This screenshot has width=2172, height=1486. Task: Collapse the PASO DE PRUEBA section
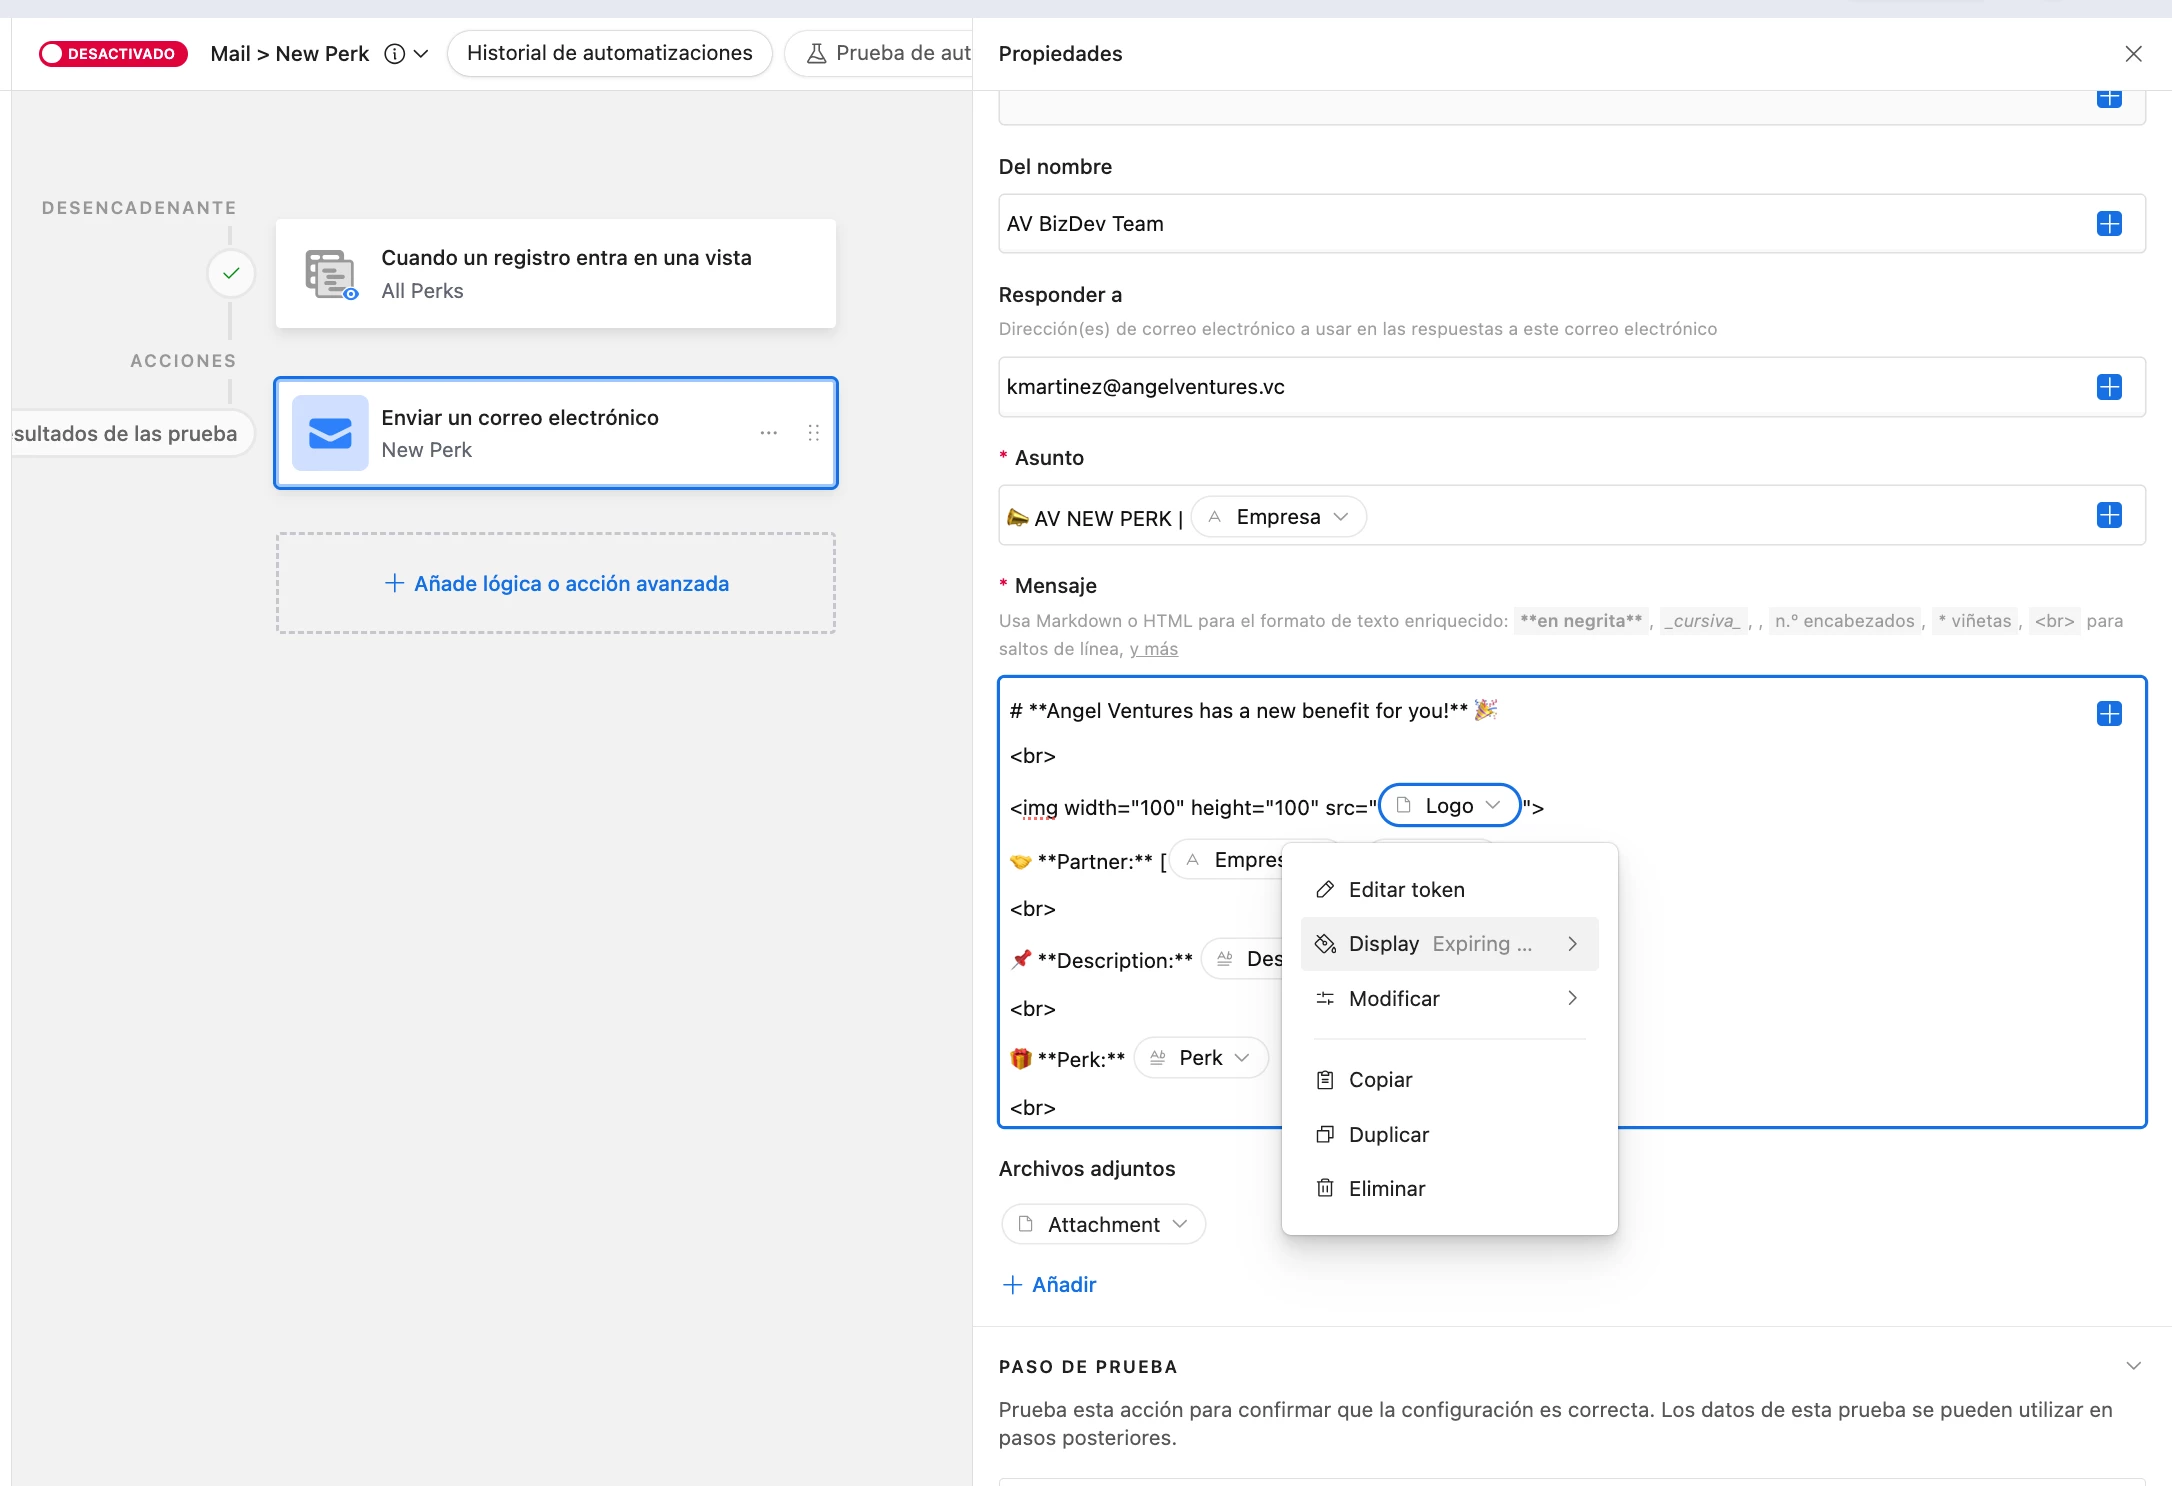(2132, 1366)
